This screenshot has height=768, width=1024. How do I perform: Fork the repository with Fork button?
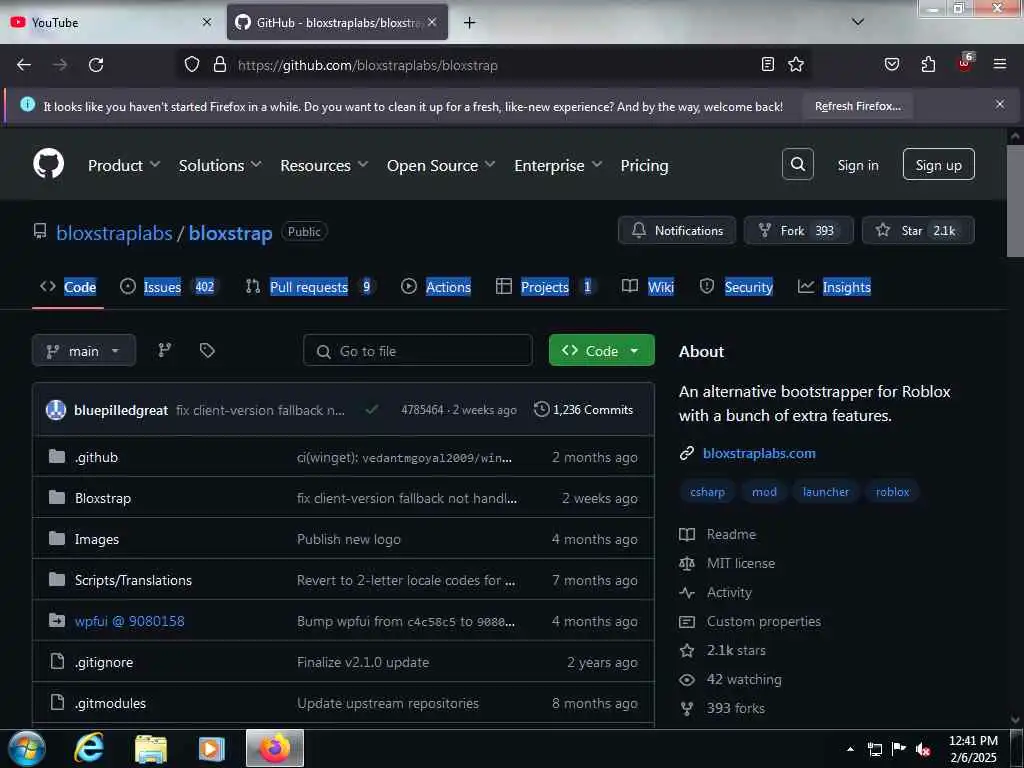798,231
